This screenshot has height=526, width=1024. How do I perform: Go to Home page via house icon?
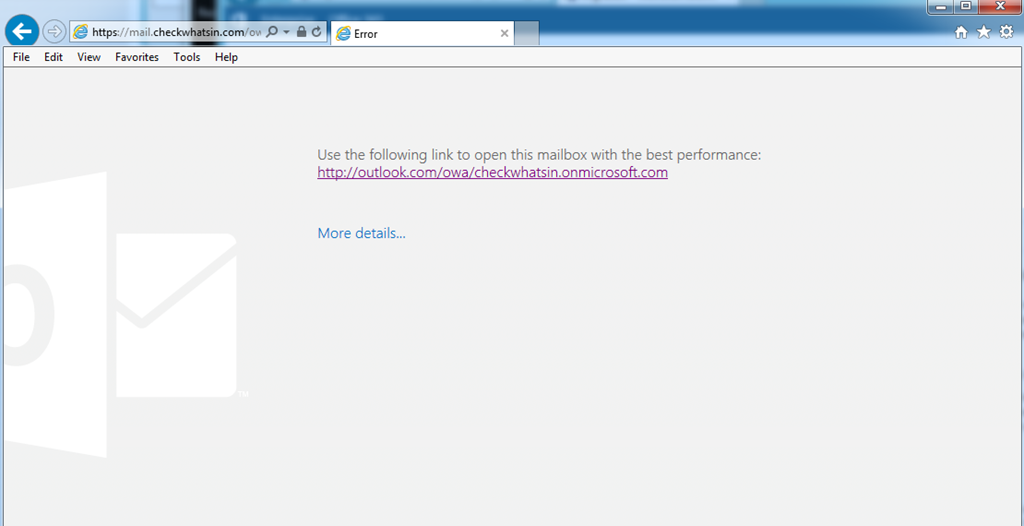click(961, 33)
